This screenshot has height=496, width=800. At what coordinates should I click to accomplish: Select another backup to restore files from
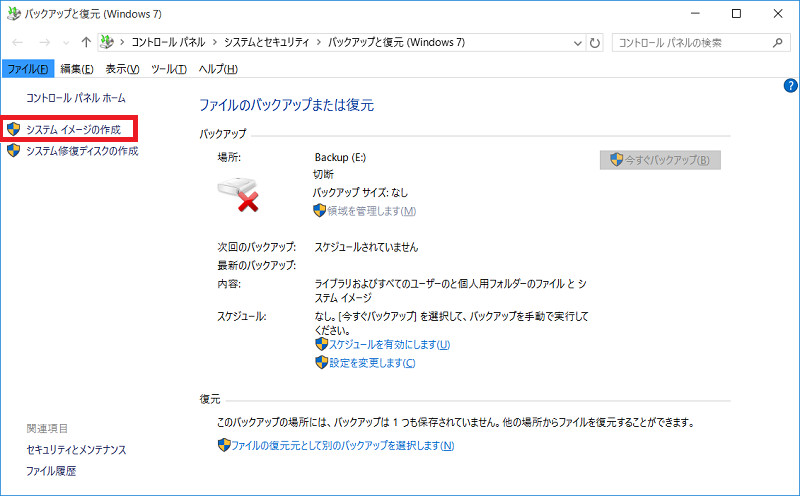point(342,446)
